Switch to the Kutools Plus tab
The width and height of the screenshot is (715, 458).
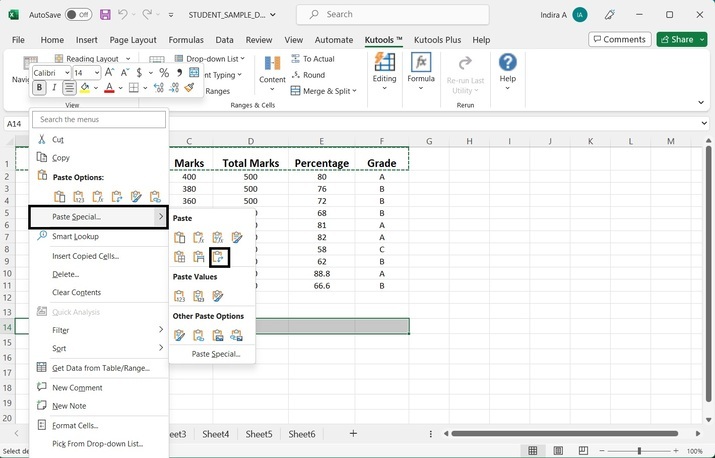(439, 40)
